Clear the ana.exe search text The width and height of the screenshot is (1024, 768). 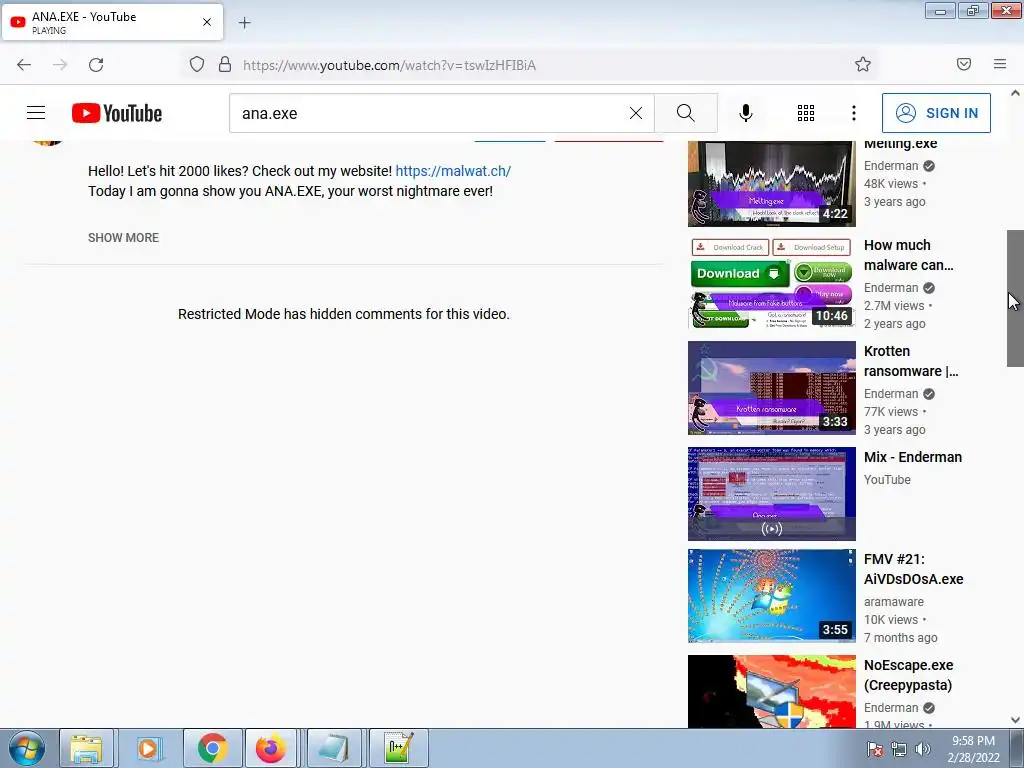[635, 113]
